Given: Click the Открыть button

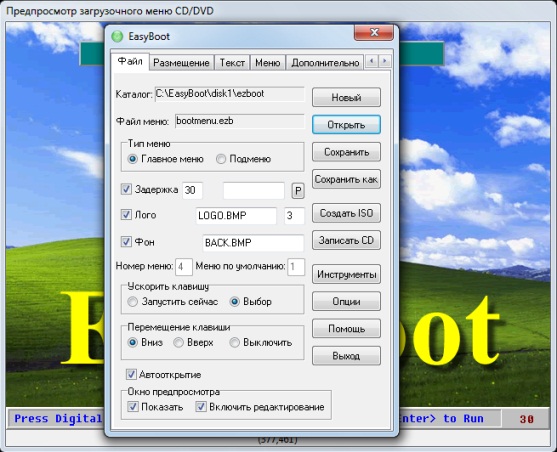Looking at the screenshot, I should point(346,125).
